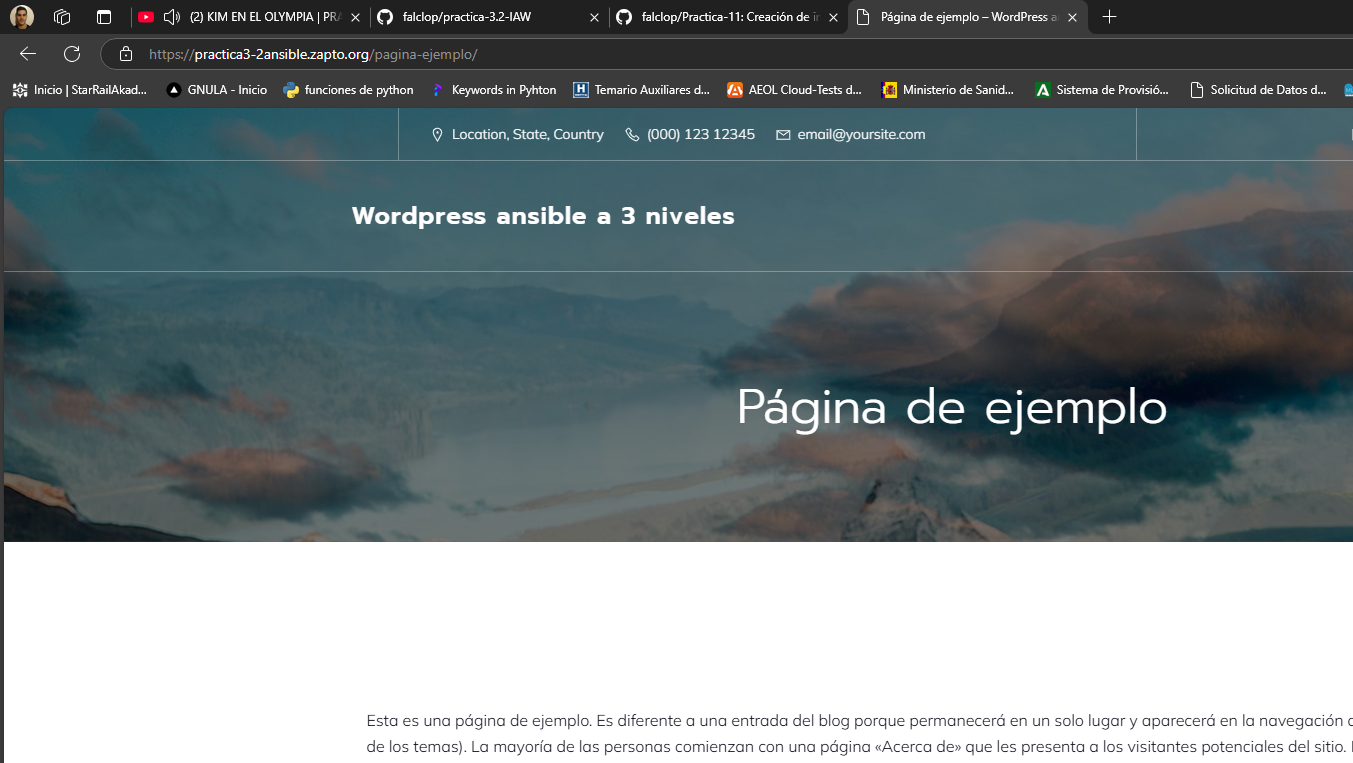
Task: Close the Página de ejemplo tab
Action: coord(1072,17)
